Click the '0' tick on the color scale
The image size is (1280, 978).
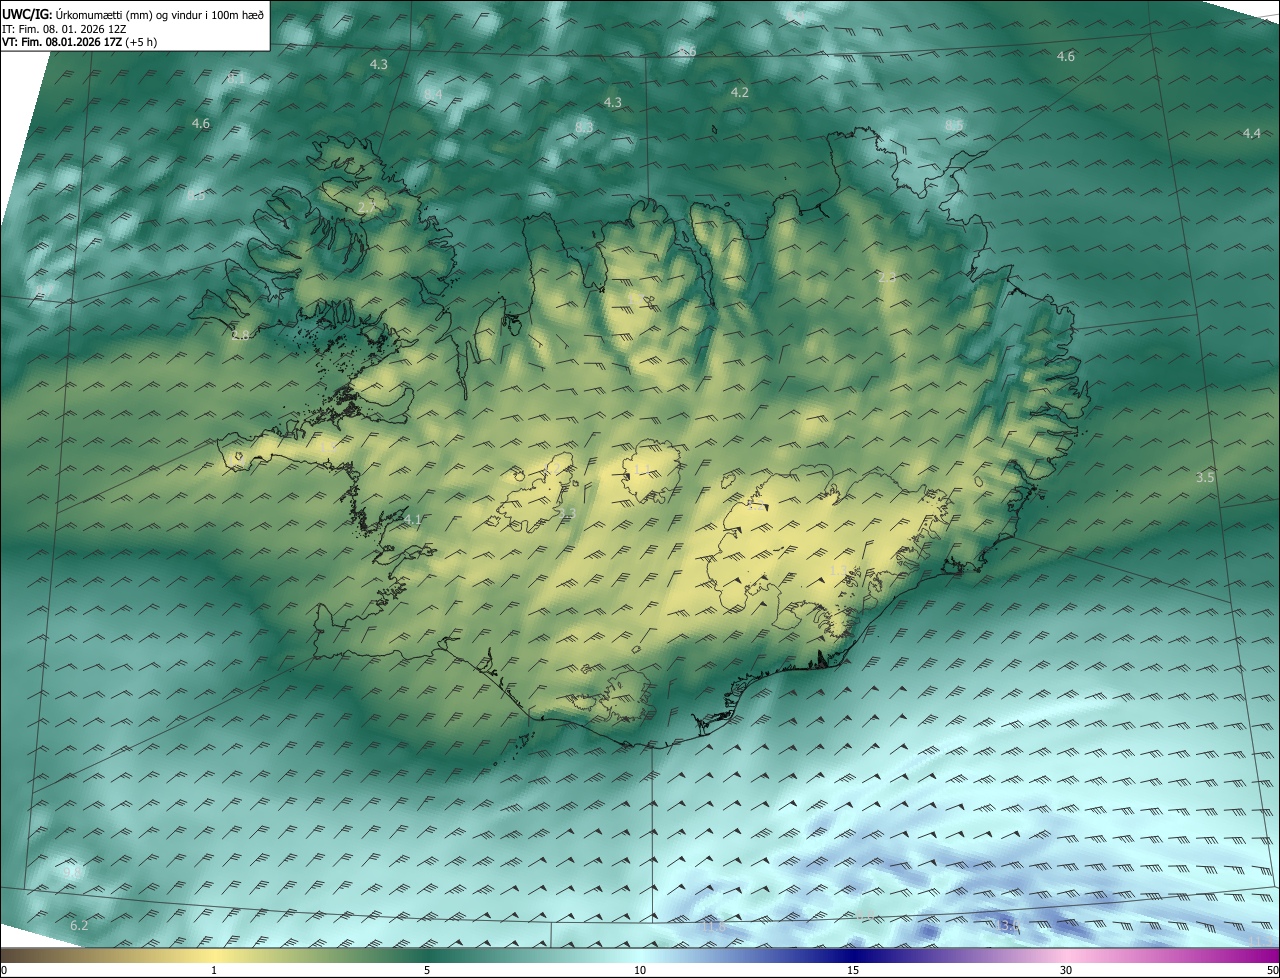click(4, 970)
